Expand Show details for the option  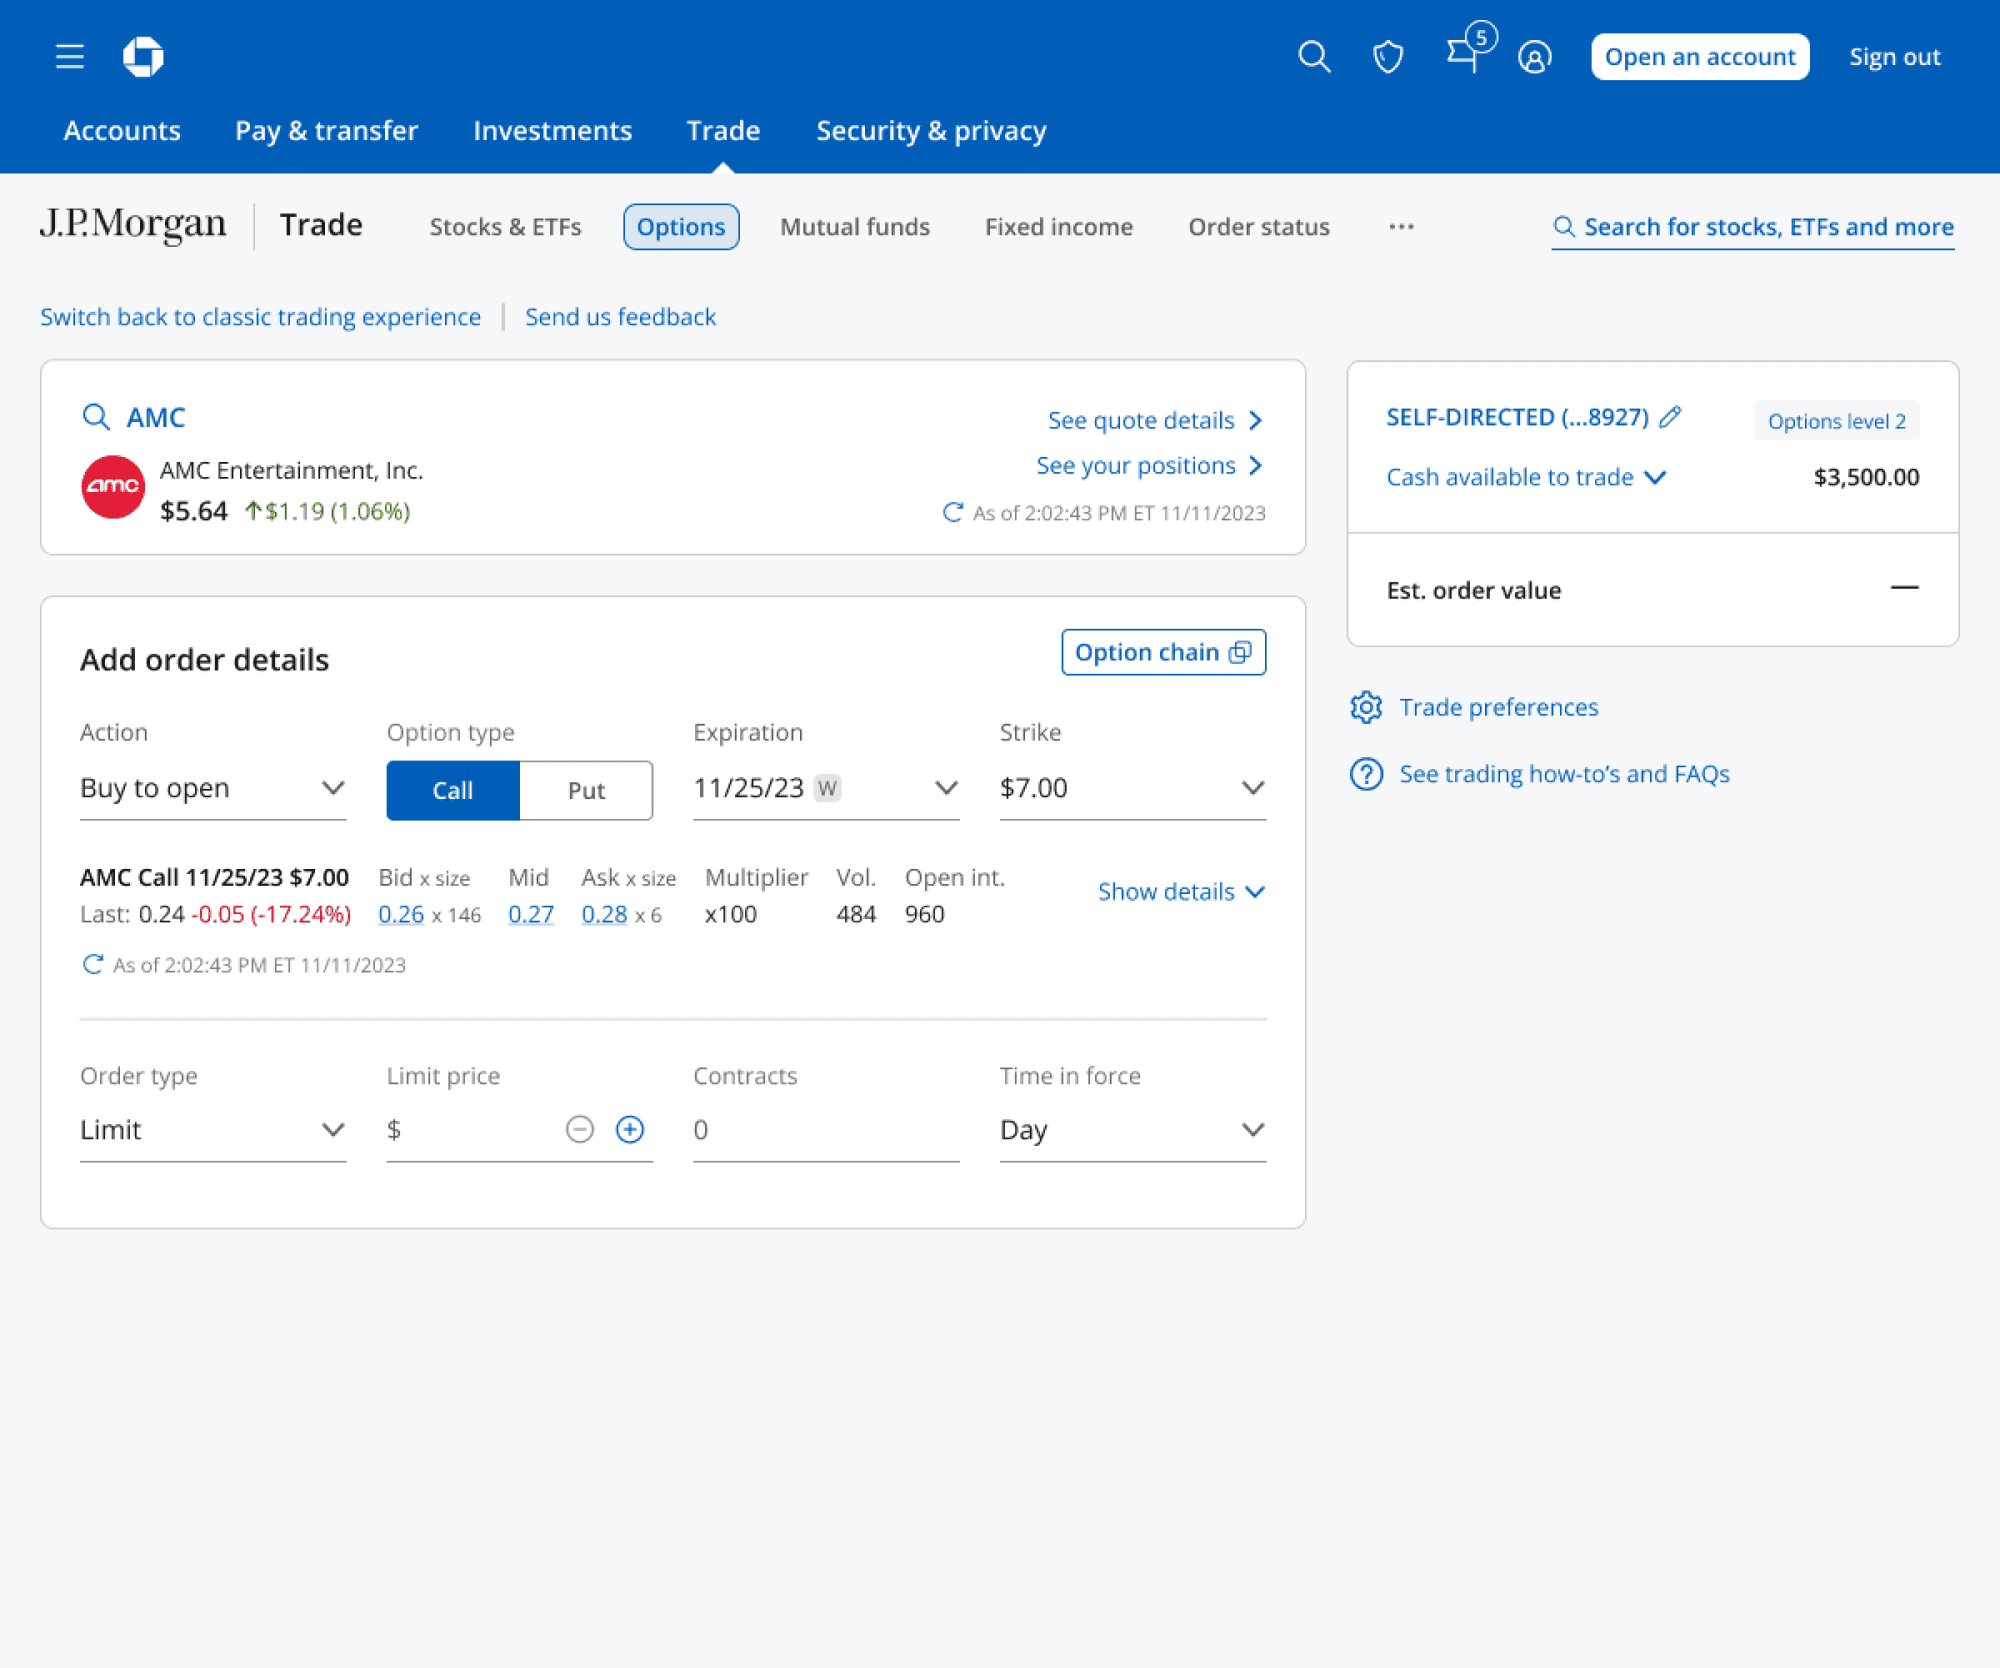[1182, 891]
